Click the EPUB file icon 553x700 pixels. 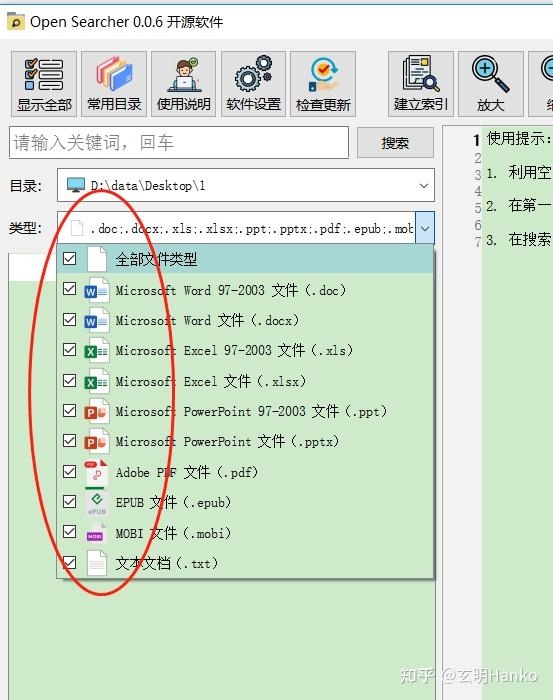[x=96, y=503]
